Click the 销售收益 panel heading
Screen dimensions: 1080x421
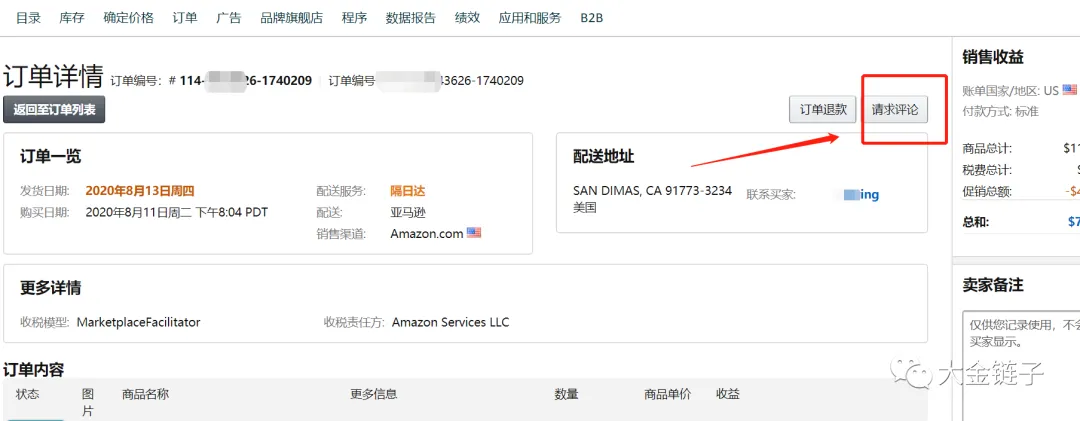coord(993,57)
